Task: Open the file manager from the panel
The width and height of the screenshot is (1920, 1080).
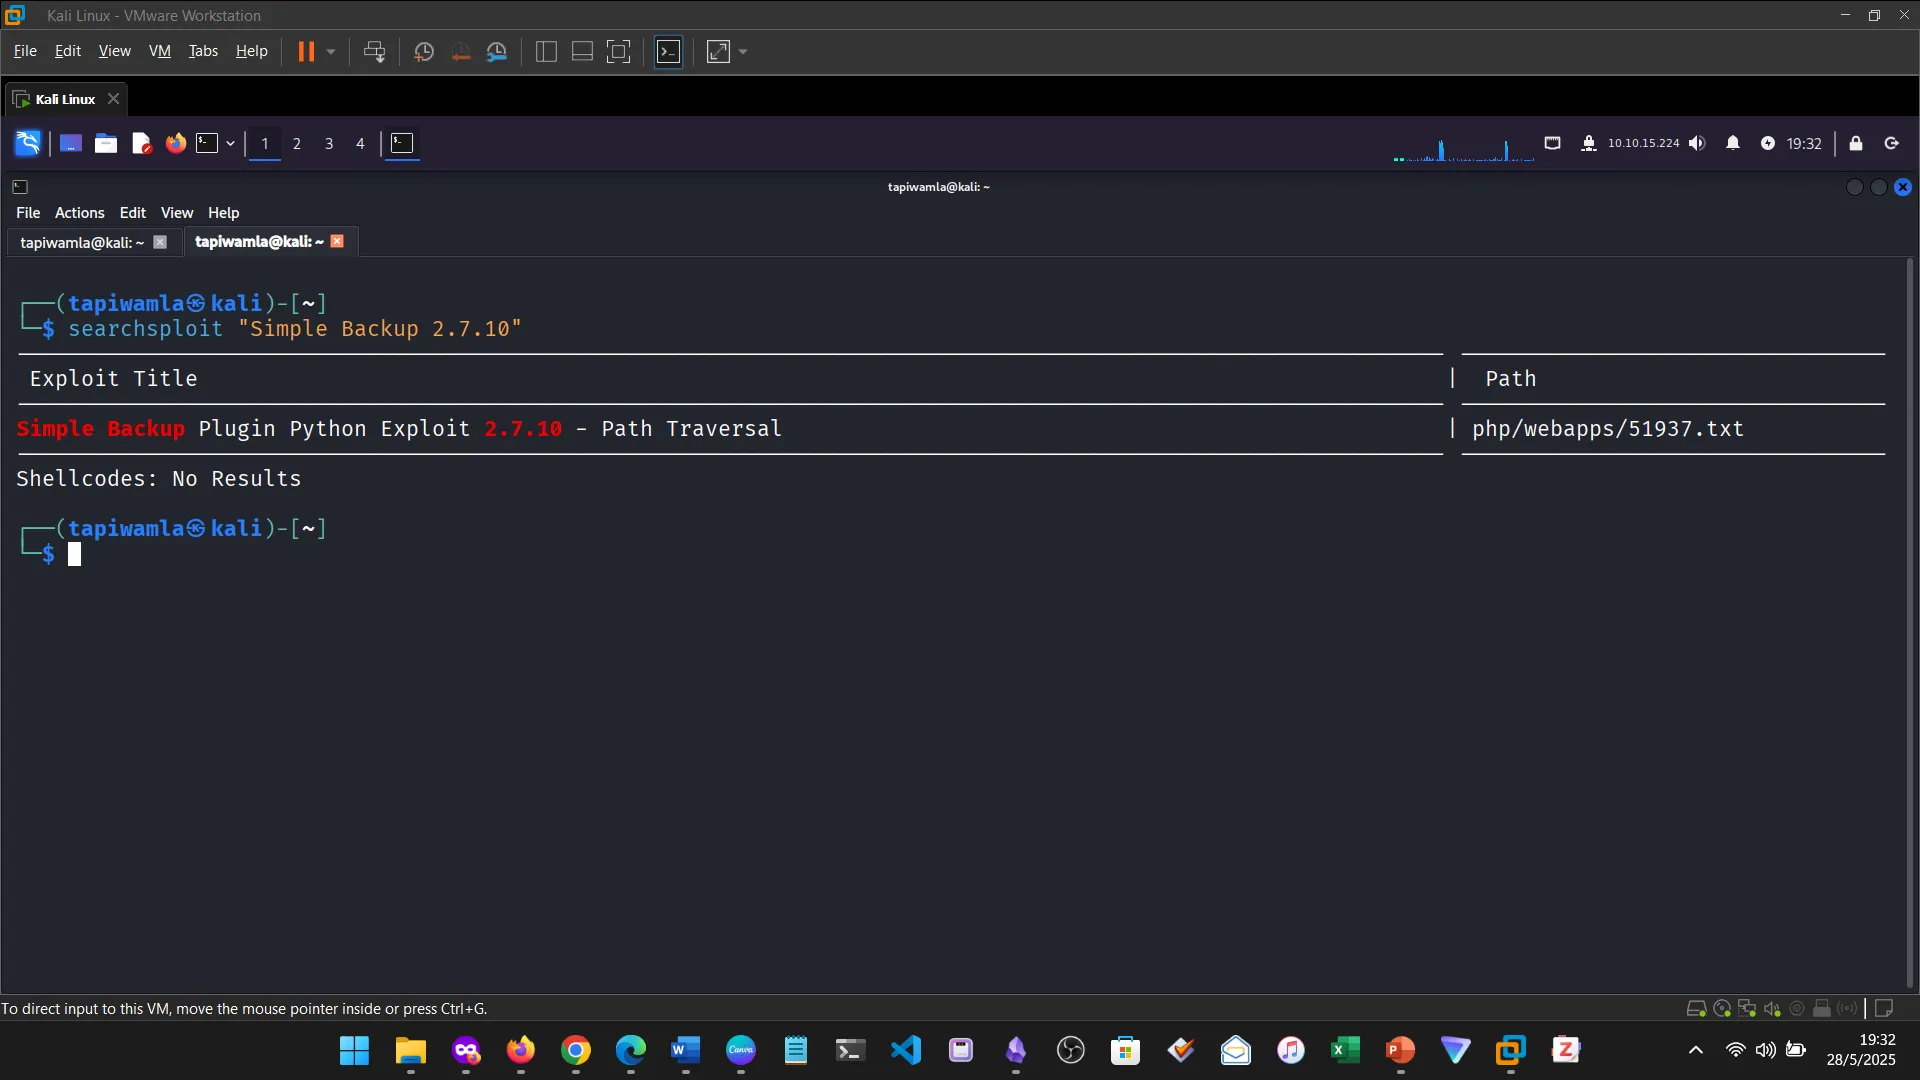Action: [105, 143]
